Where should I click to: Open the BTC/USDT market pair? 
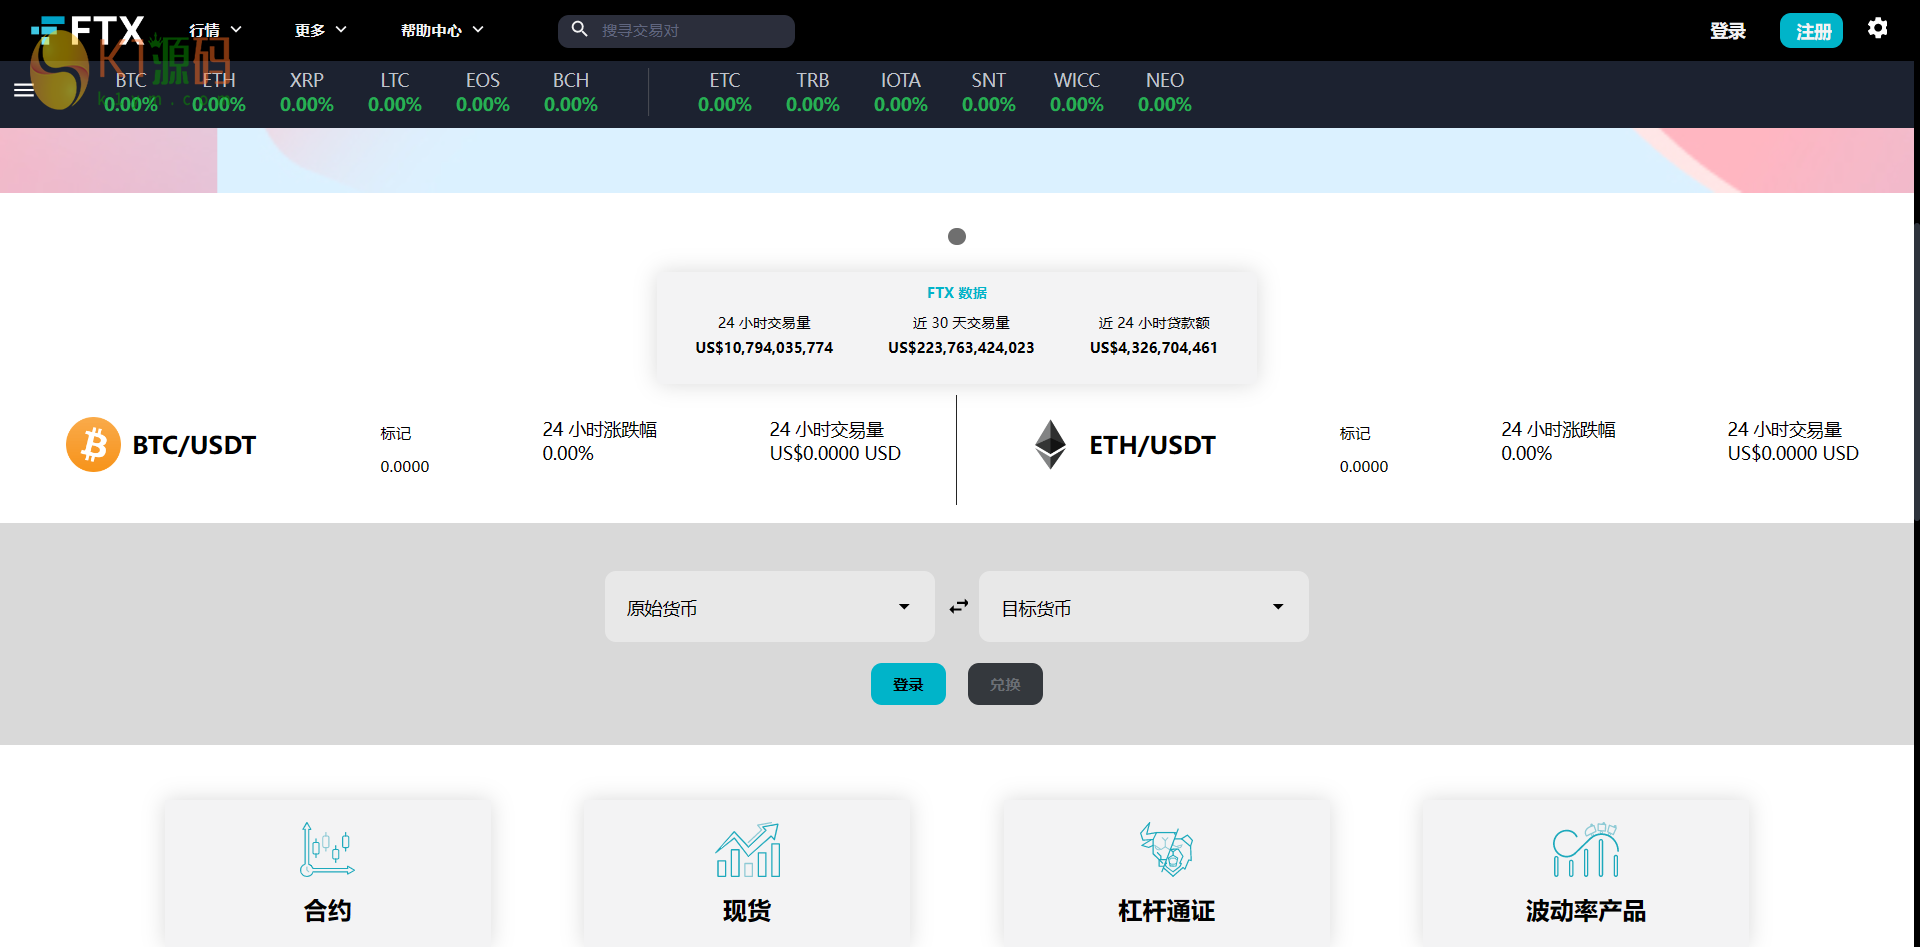(194, 445)
